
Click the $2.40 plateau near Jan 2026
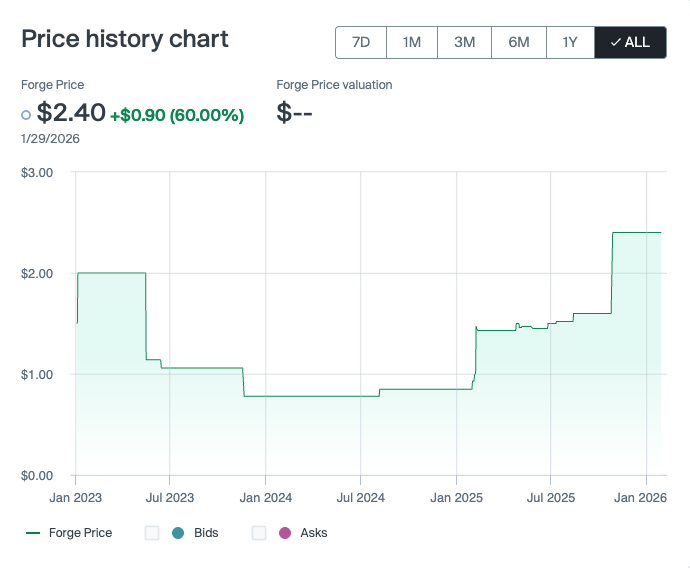click(636, 232)
